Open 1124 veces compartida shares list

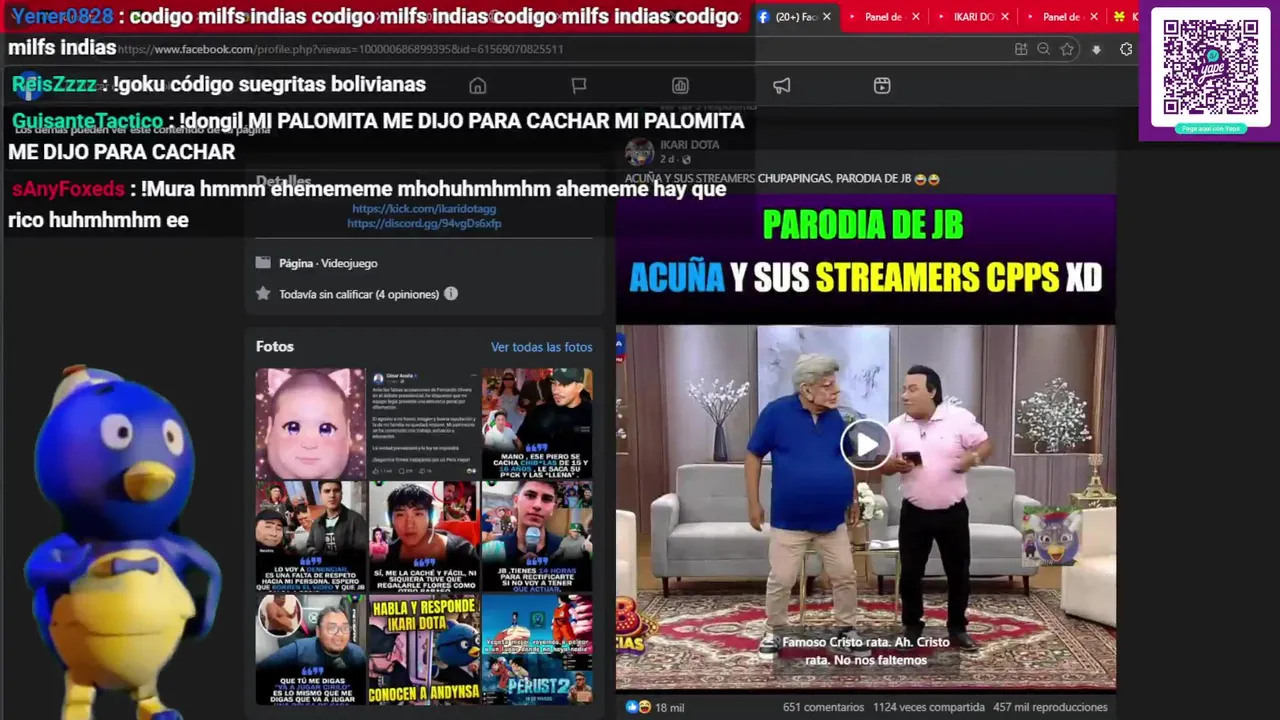pos(928,707)
